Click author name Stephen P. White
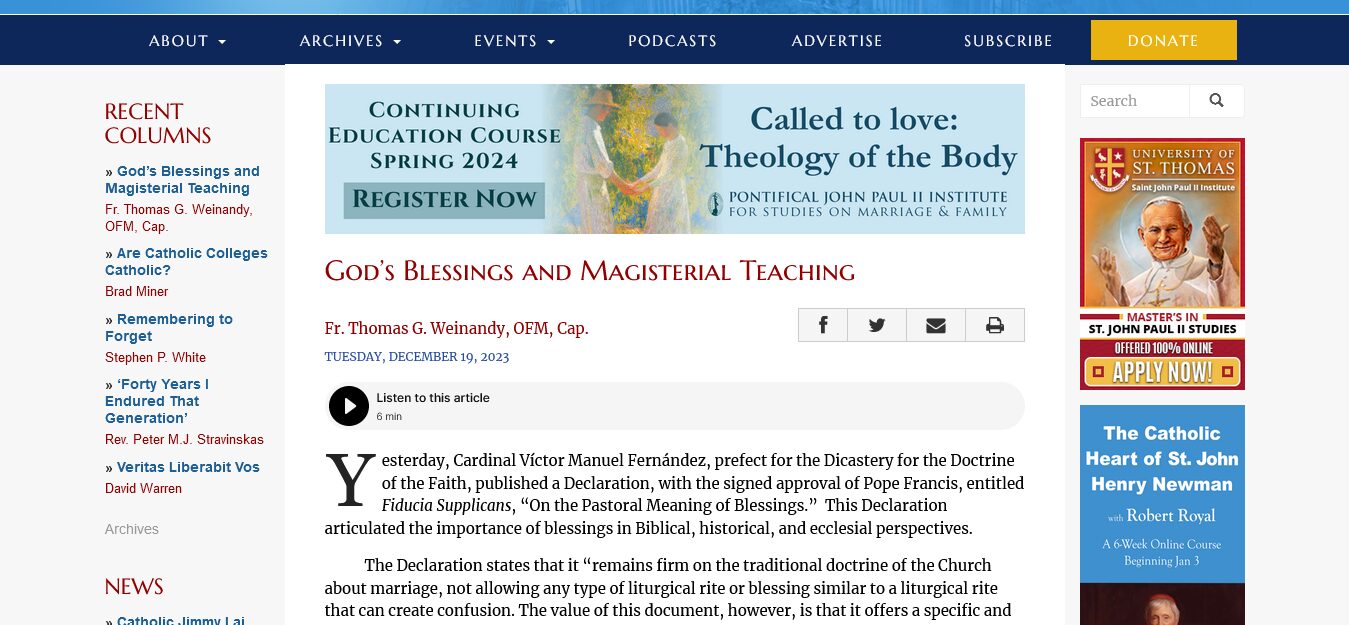The height and width of the screenshot is (625, 1349). [x=155, y=358]
